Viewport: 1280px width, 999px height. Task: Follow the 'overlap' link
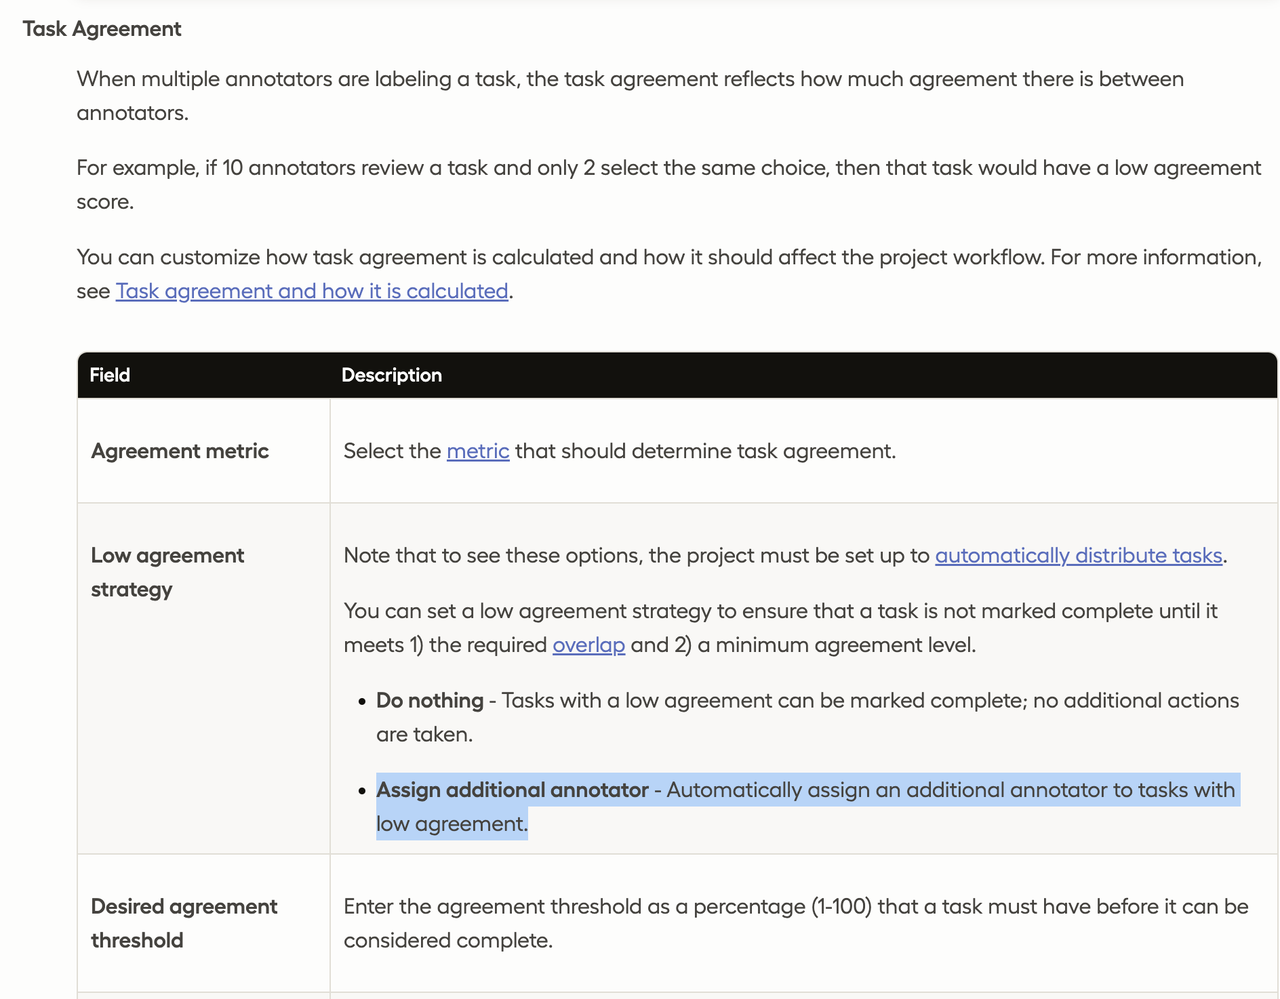click(588, 645)
